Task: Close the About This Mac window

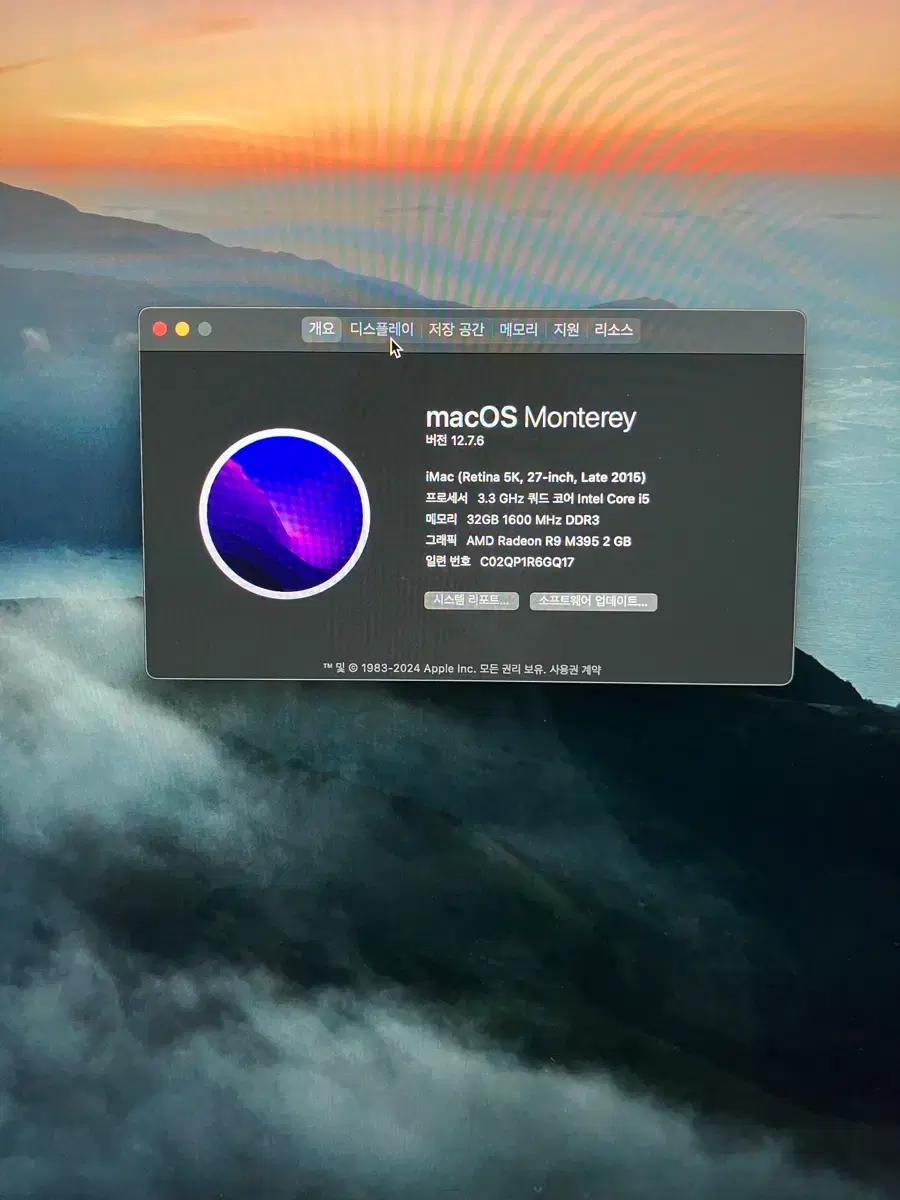Action: pos(159,329)
